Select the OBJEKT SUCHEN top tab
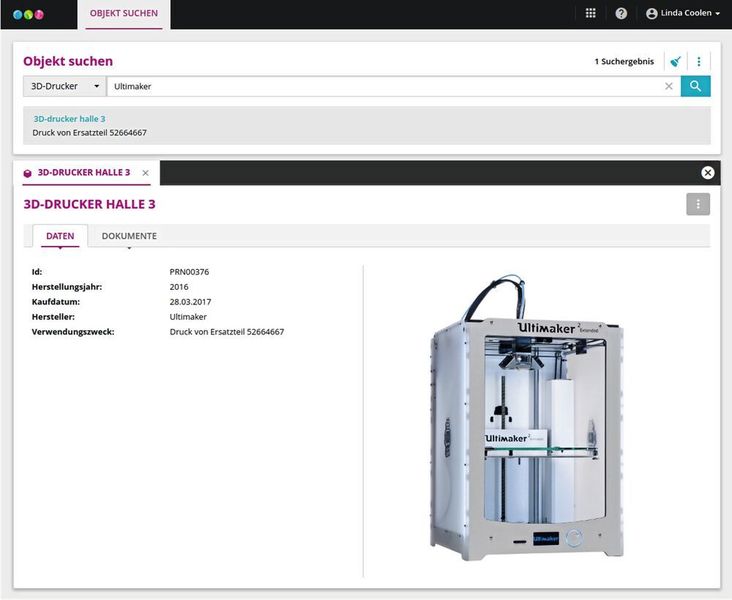 click(x=124, y=14)
